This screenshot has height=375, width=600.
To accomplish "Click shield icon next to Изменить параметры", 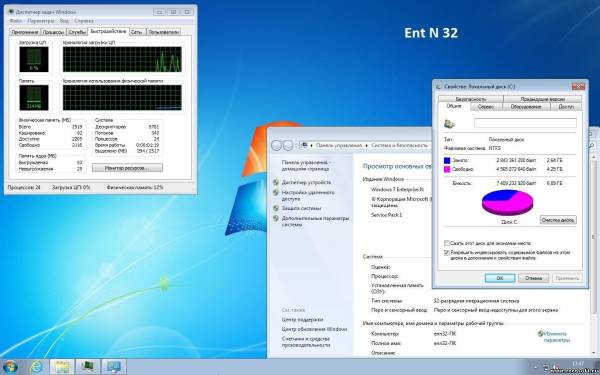I will coord(540,334).
